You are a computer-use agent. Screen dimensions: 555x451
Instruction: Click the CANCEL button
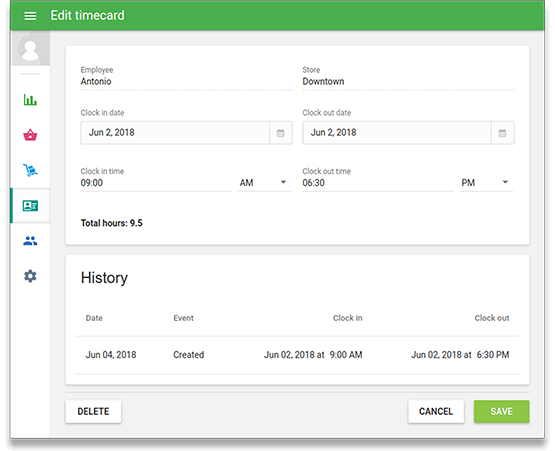click(436, 411)
